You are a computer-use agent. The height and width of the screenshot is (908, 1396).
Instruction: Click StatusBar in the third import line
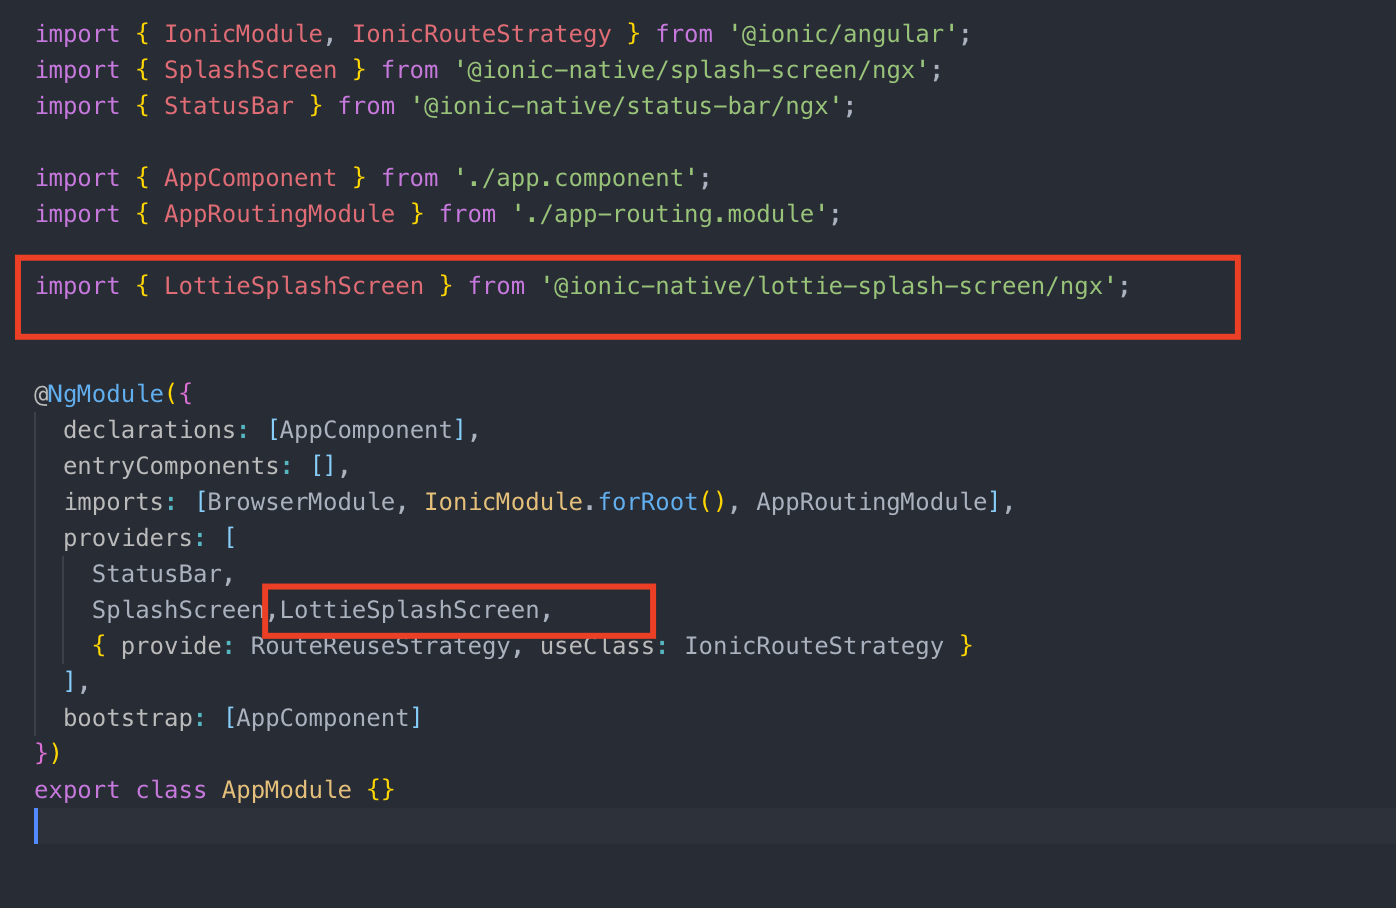click(x=229, y=106)
